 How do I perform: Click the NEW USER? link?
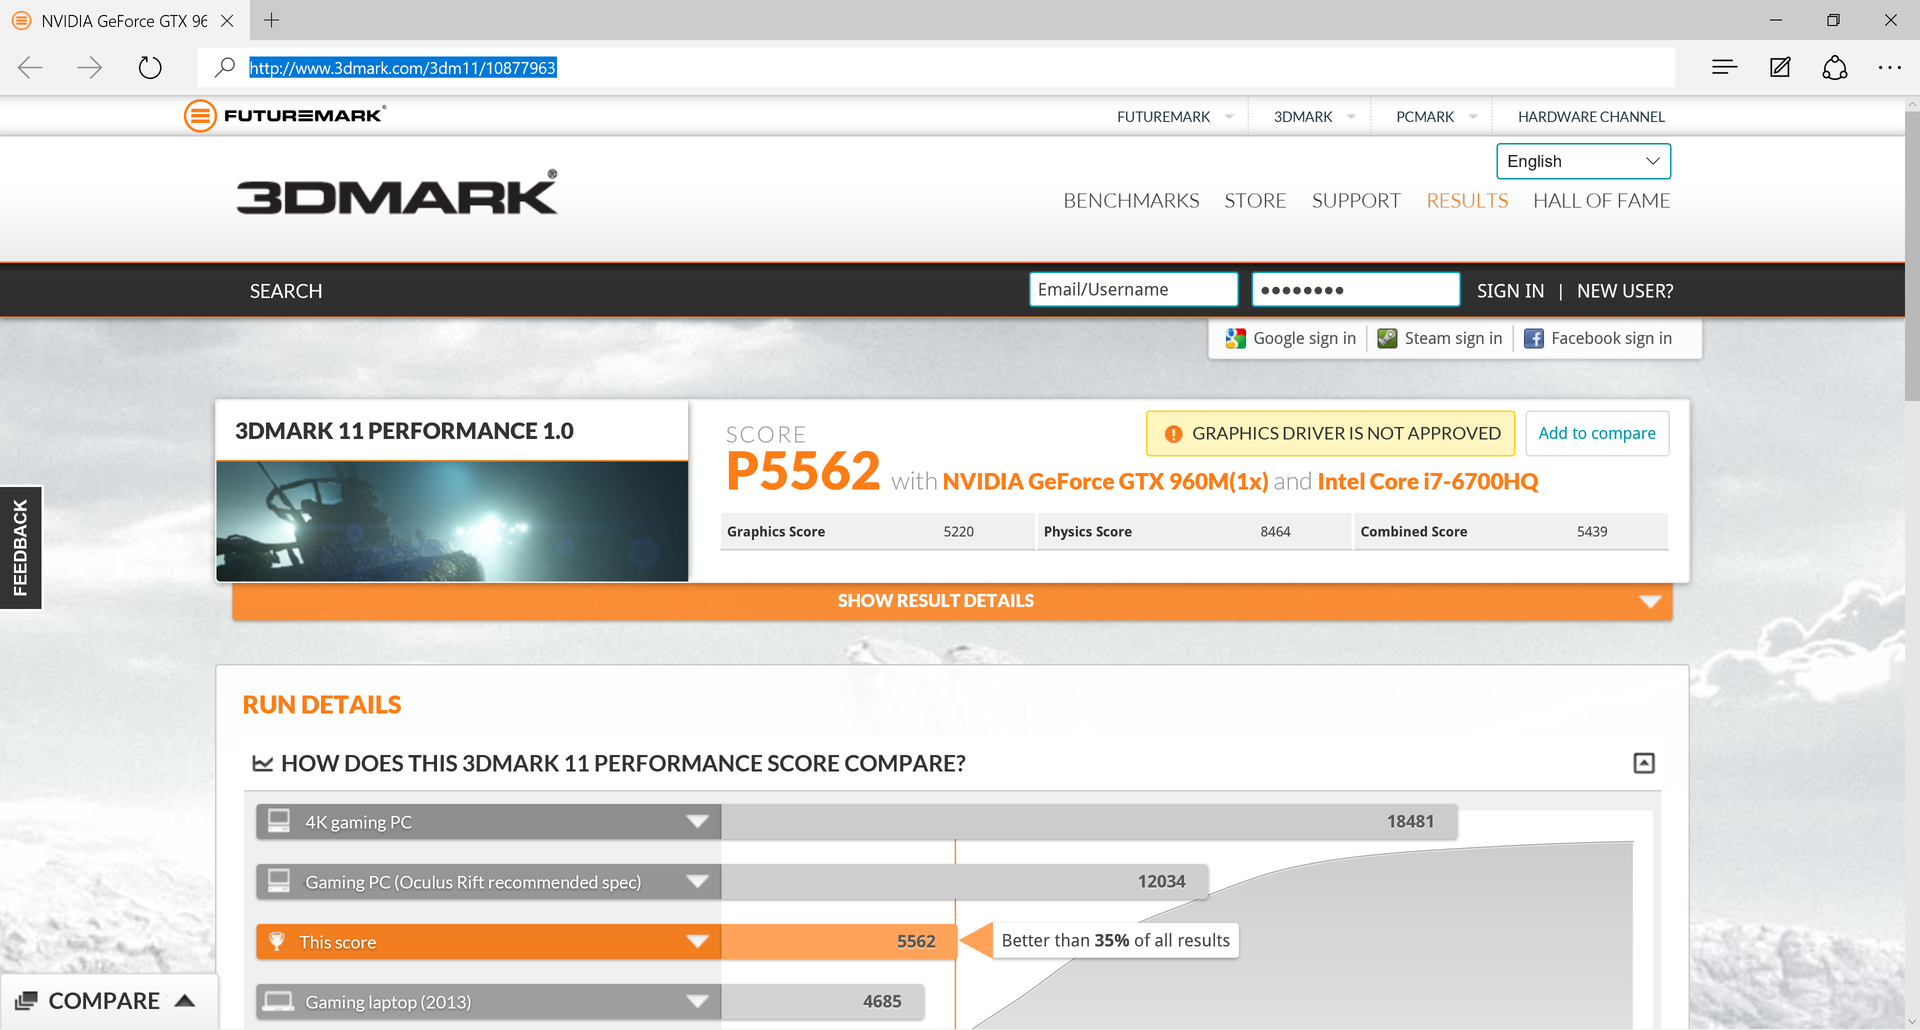click(1625, 291)
